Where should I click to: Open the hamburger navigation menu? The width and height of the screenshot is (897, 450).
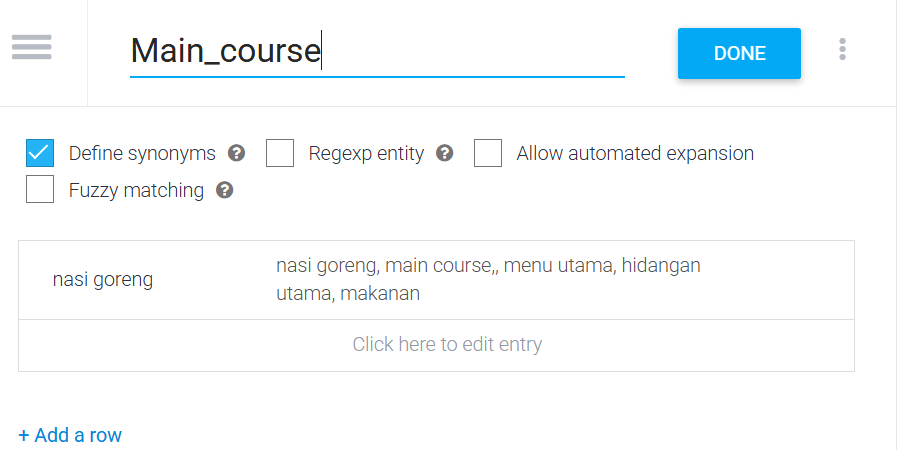click(x=32, y=48)
